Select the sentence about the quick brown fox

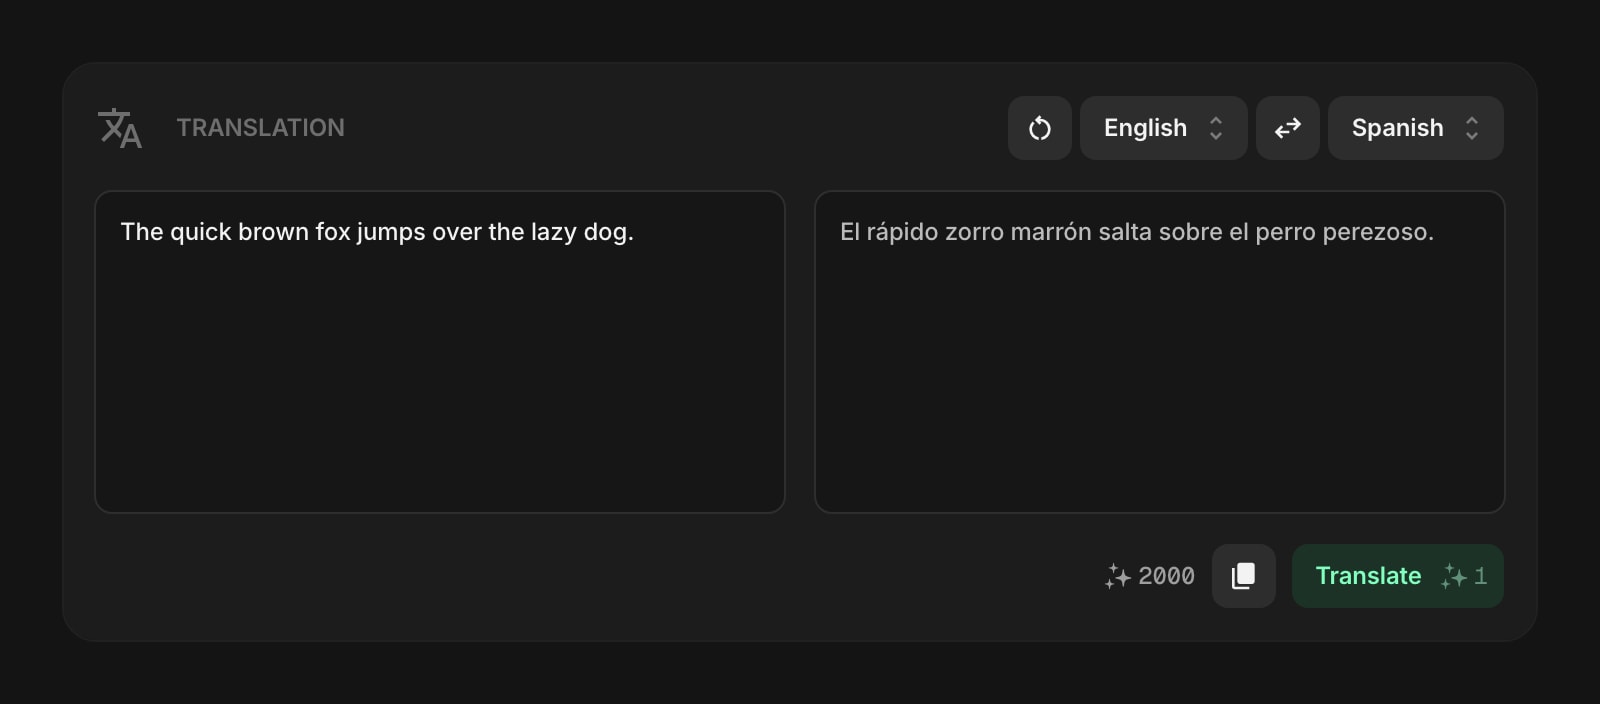coord(378,231)
